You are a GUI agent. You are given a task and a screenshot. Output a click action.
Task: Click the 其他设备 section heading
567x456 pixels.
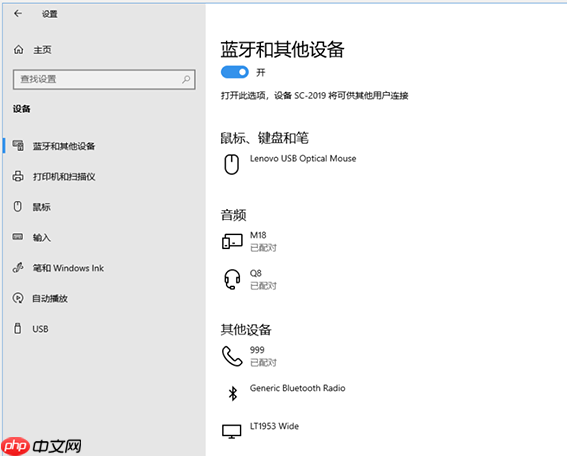pos(246,329)
